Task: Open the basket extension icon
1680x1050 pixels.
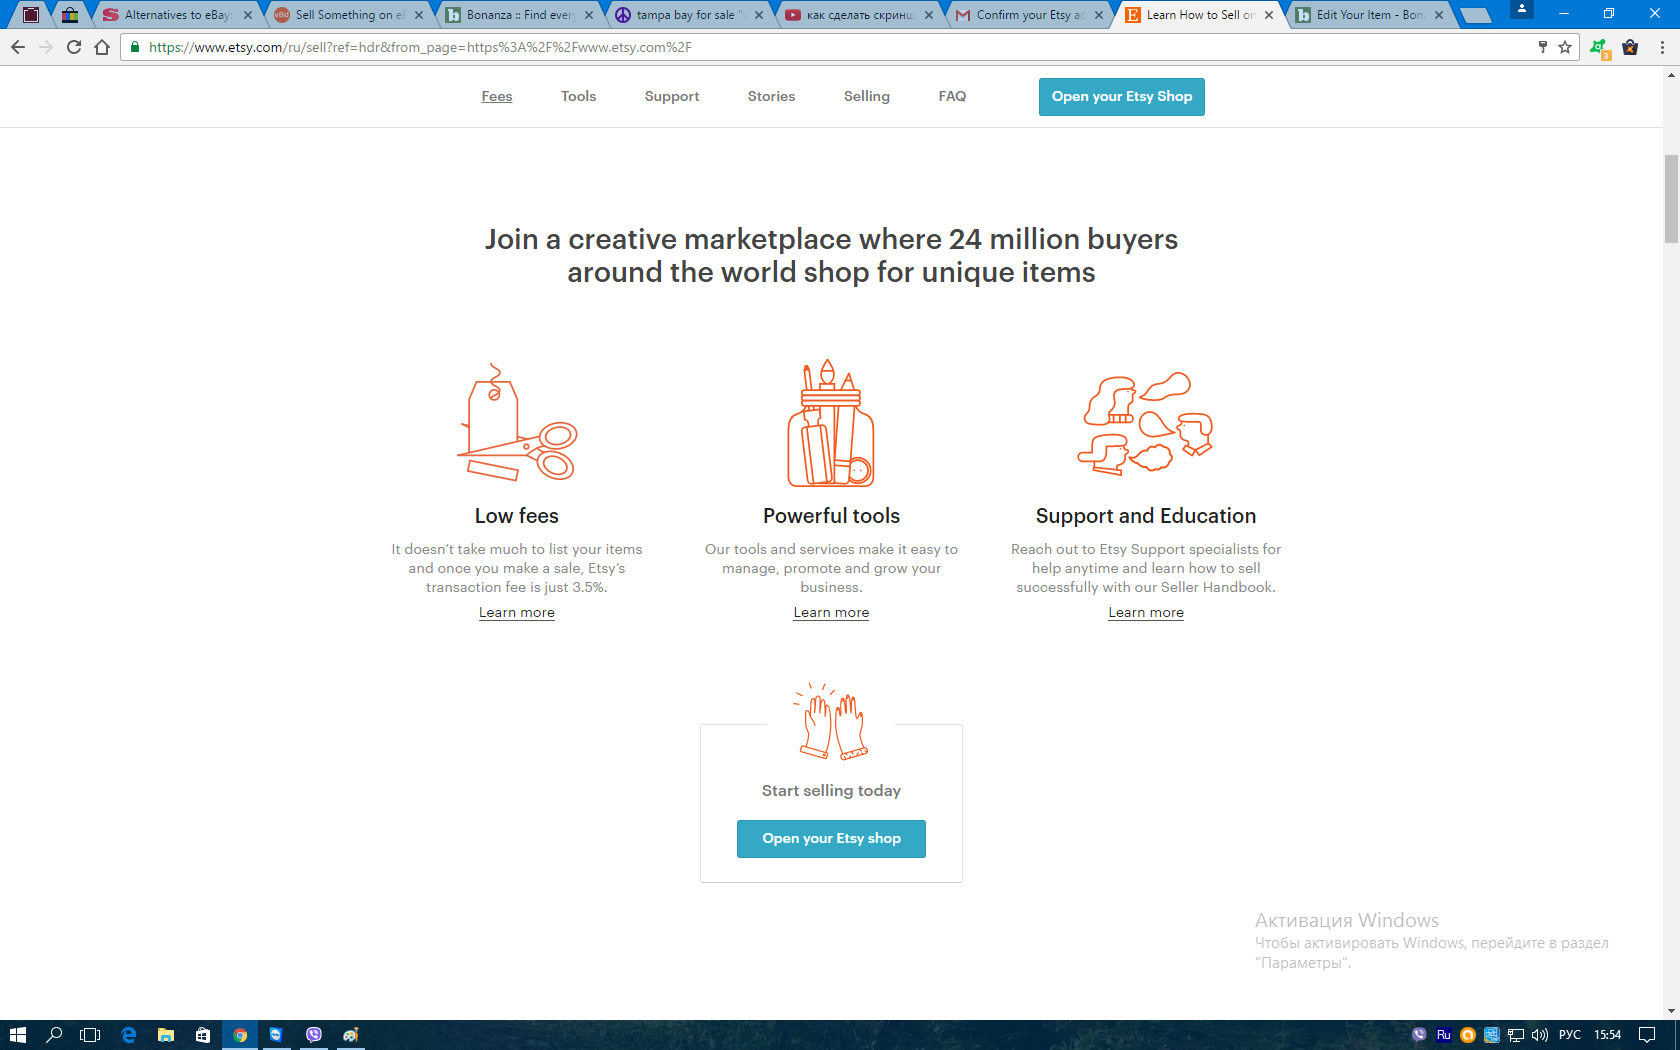Action: [1630, 47]
